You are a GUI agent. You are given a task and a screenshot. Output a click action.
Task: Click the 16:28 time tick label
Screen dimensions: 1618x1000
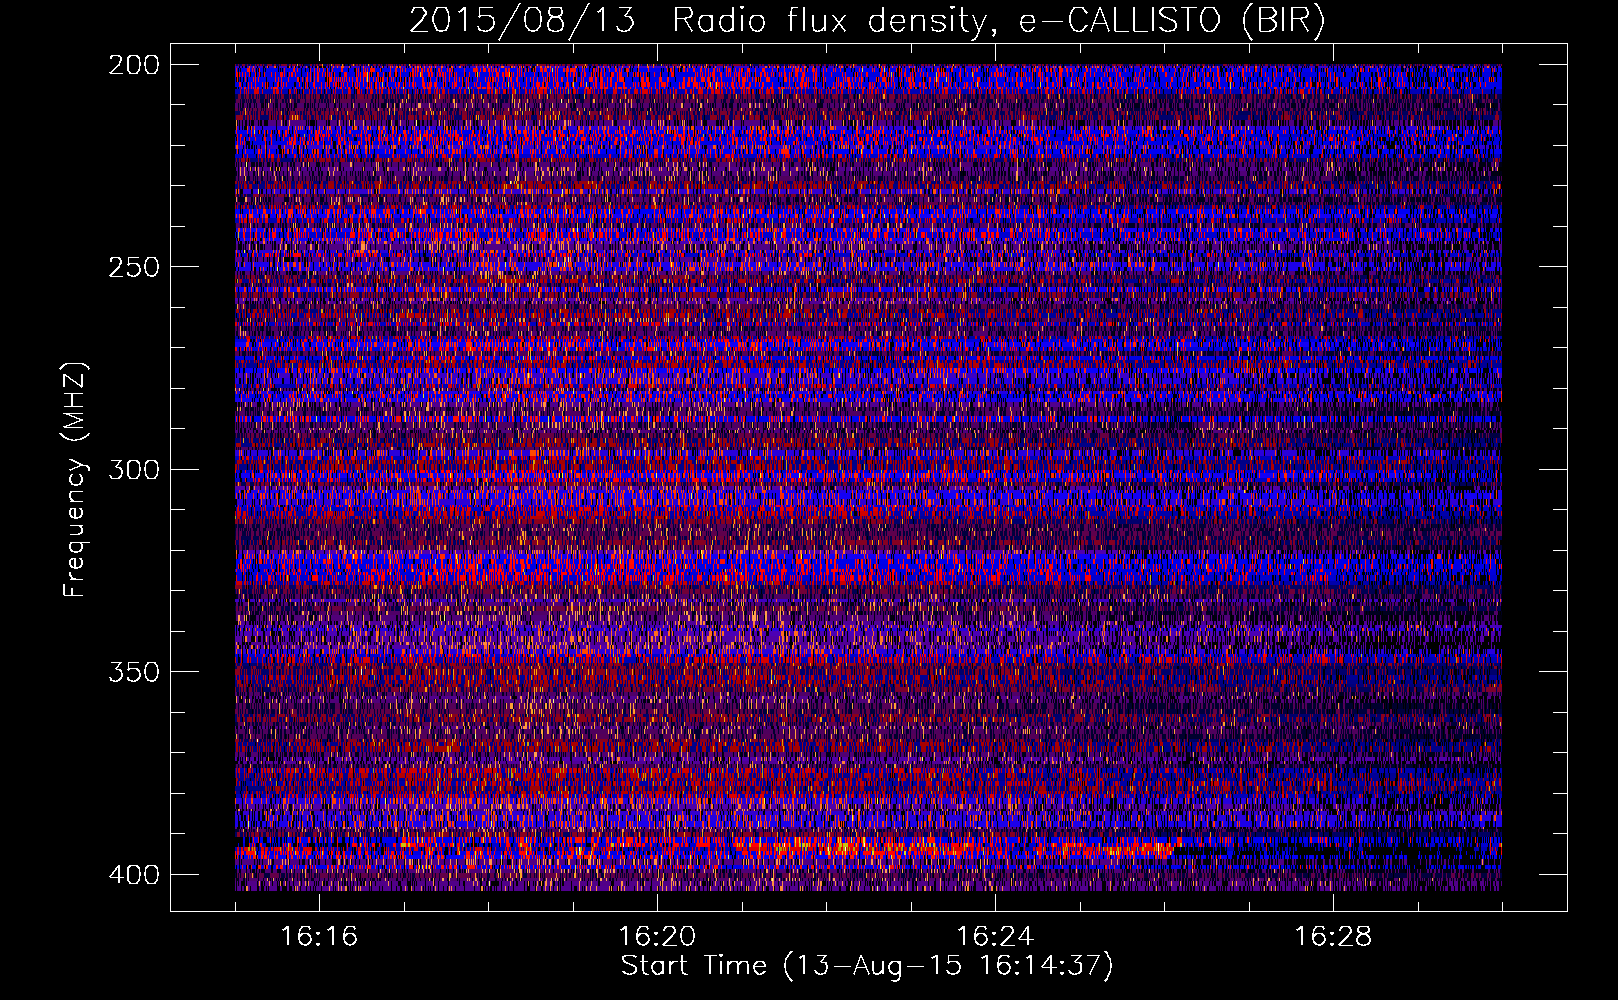[x=1333, y=936]
